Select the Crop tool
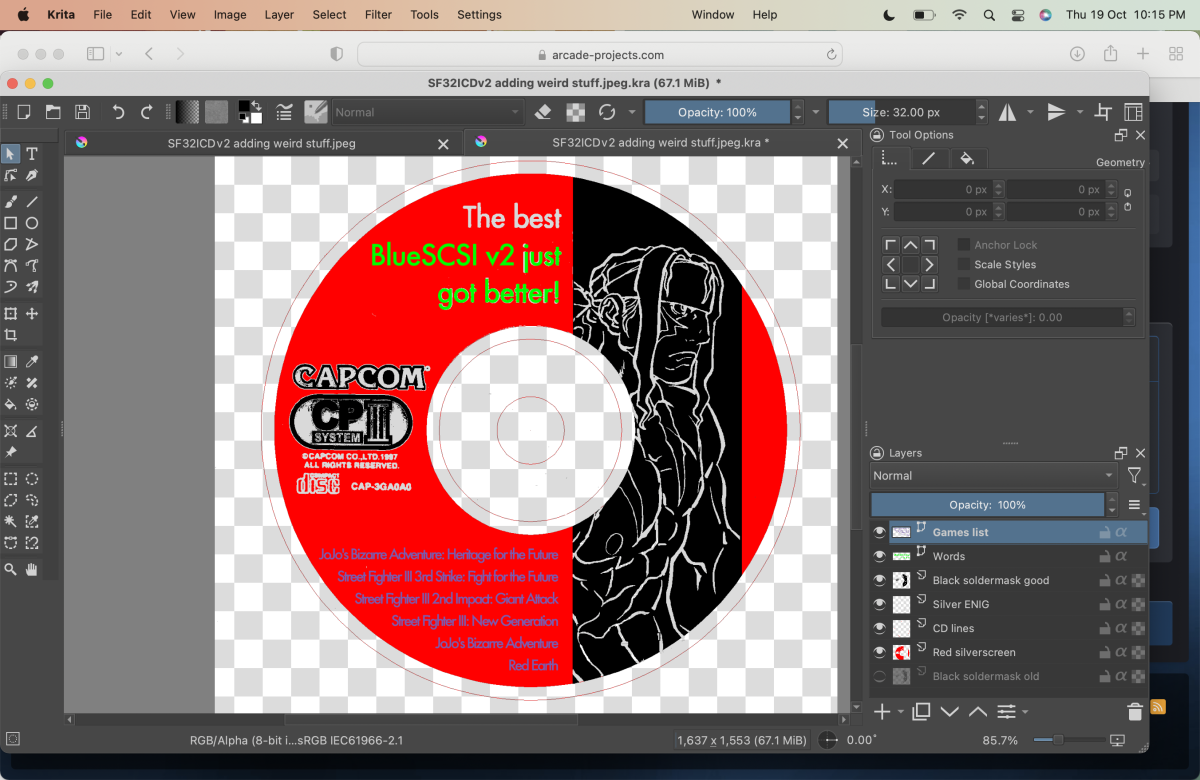This screenshot has width=1200, height=780. pos(11,335)
